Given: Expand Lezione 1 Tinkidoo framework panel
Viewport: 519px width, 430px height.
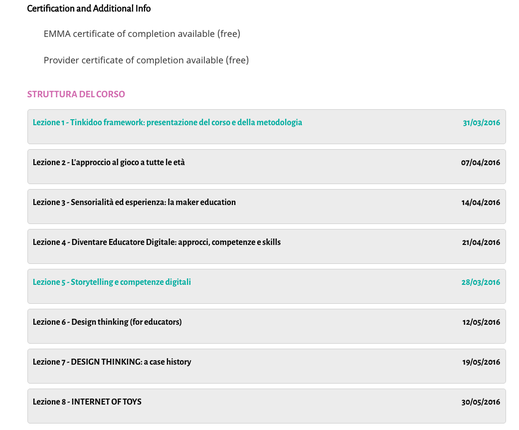Looking at the screenshot, I should 266,126.
